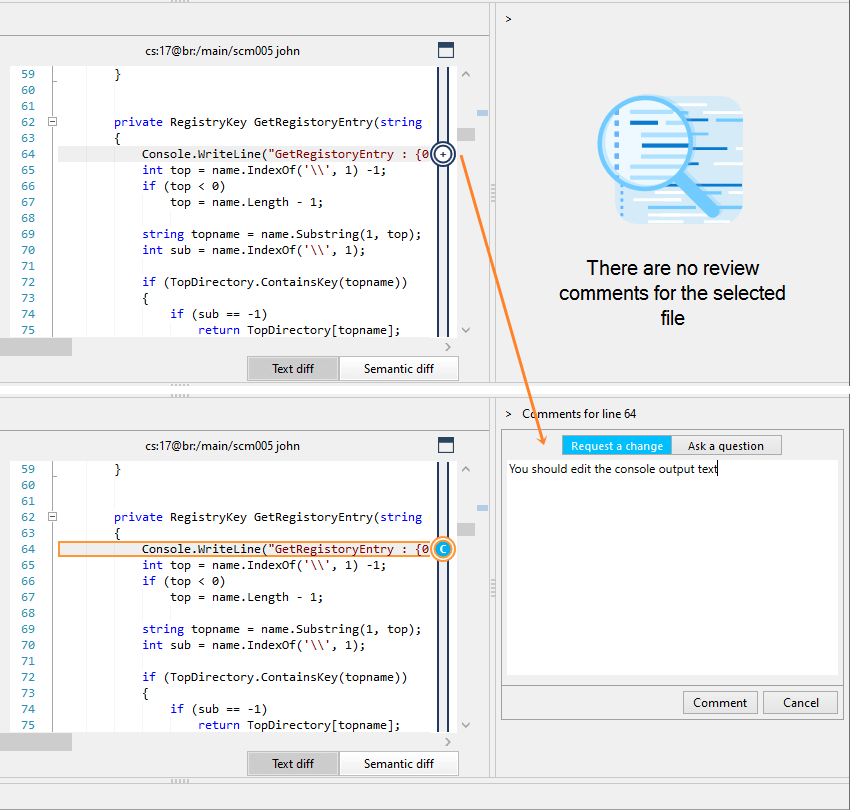This screenshot has height=810, width=850.
Task: Select Semantic diff tab in upper pane
Action: tap(398, 369)
